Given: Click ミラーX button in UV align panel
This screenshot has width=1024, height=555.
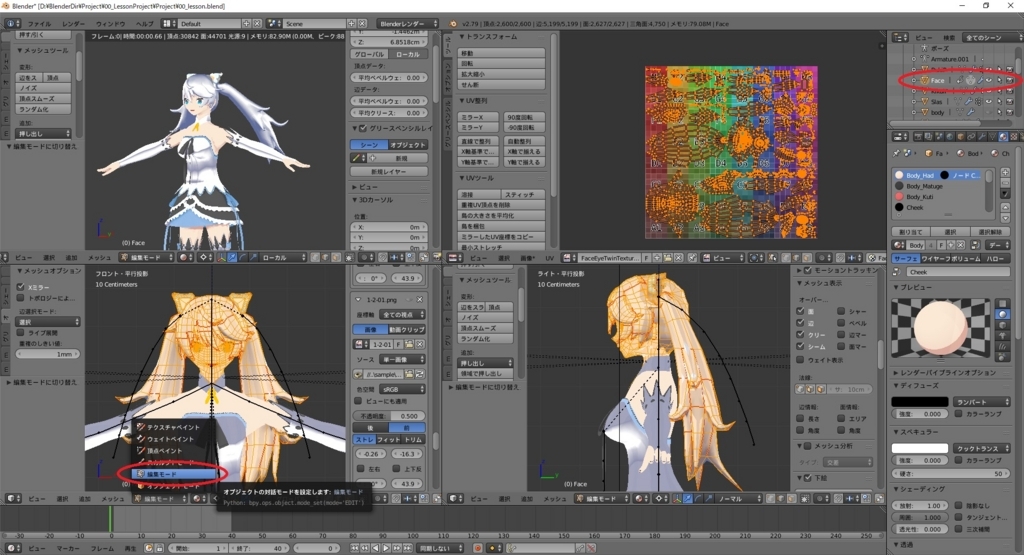Looking at the screenshot, I should [478, 118].
